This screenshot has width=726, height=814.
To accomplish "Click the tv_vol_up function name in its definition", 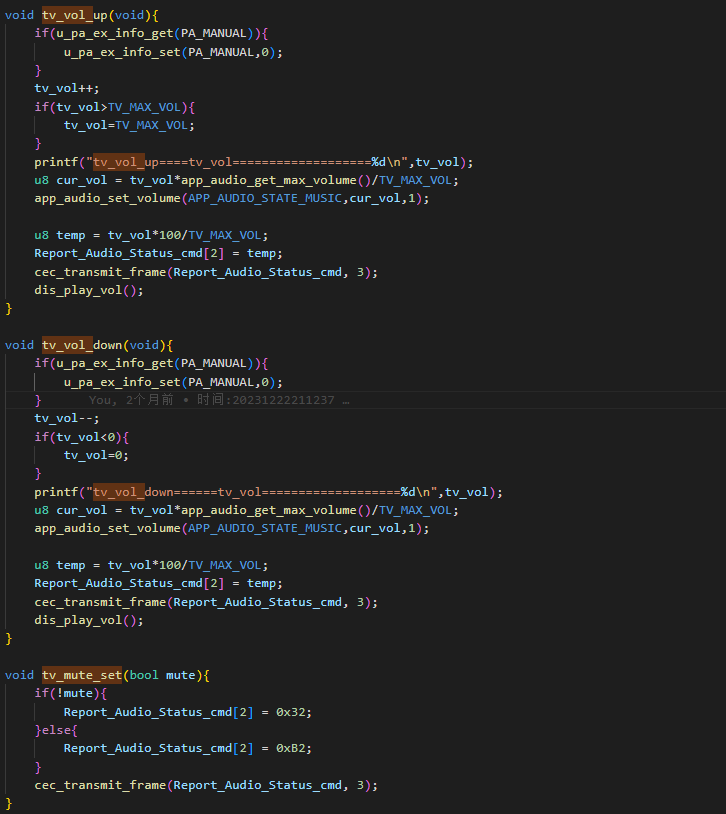I will pos(75,15).
